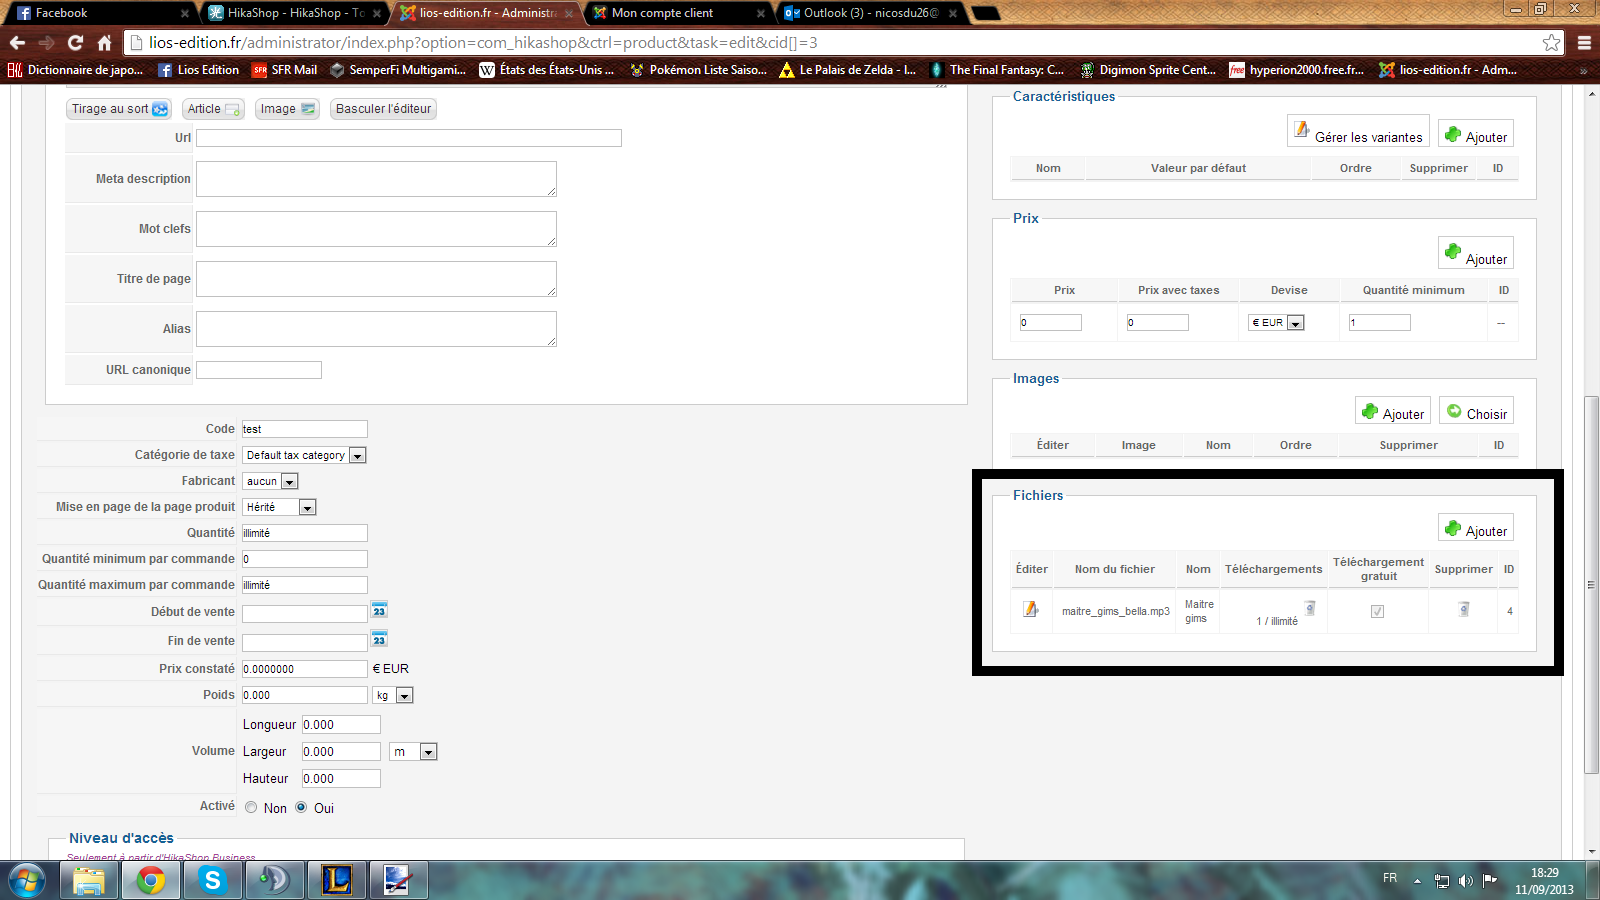This screenshot has width=1600, height=900.
Task: Click Ajouter in the Images section
Action: click(1393, 411)
